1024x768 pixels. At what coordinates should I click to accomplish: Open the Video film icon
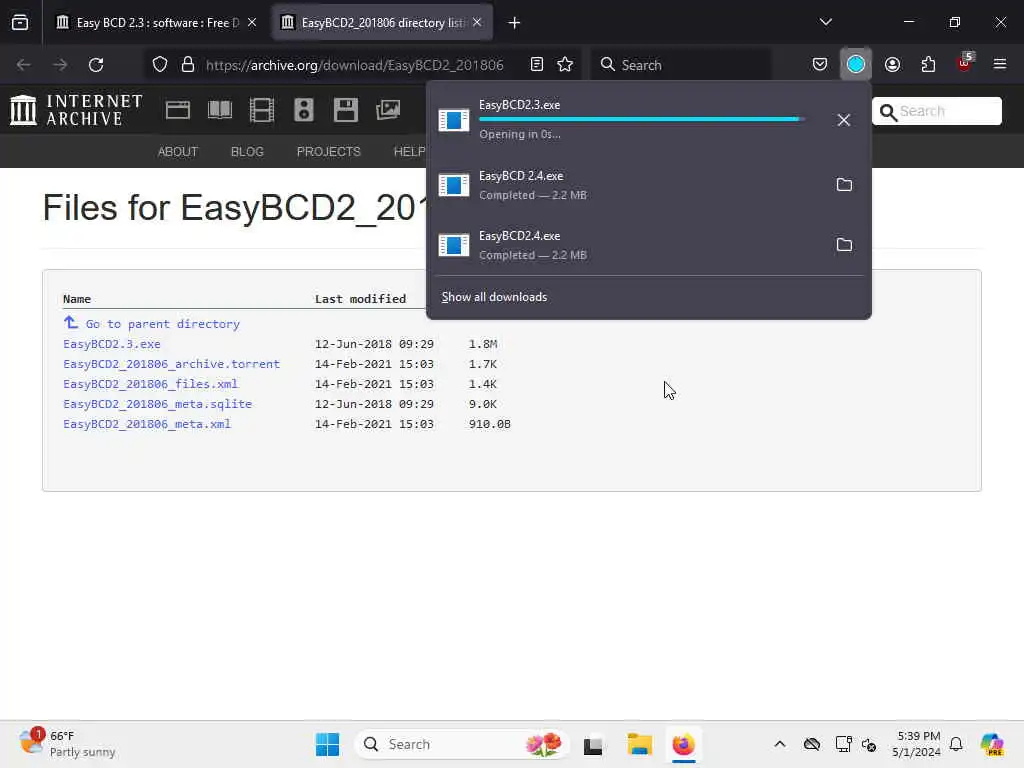(262, 110)
